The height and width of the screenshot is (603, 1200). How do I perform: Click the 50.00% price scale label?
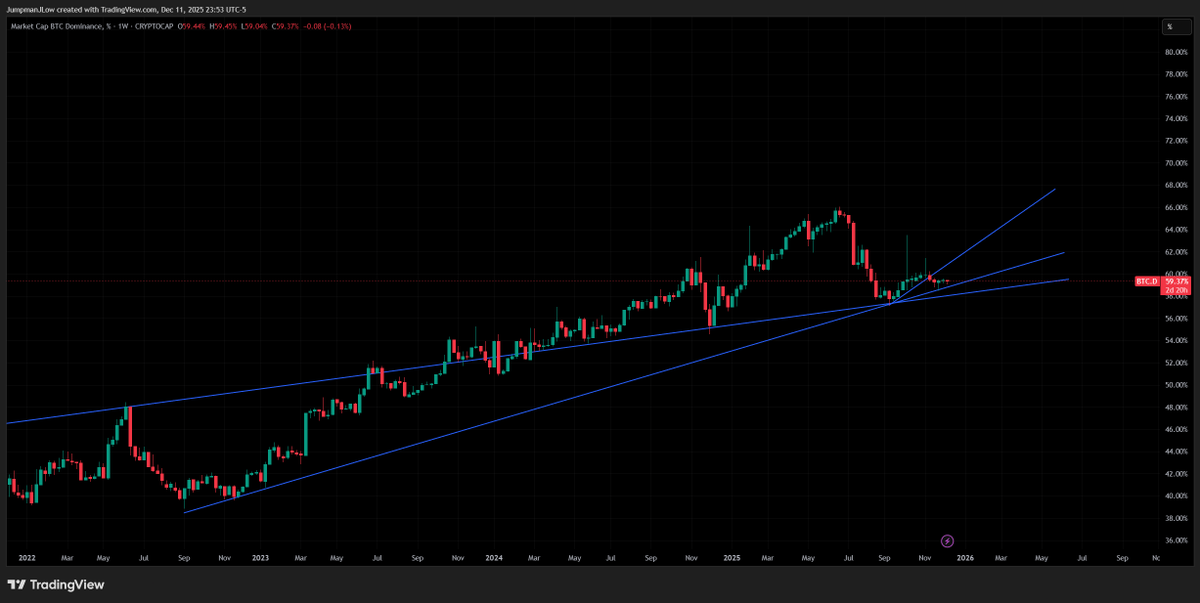(x=1175, y=385)
